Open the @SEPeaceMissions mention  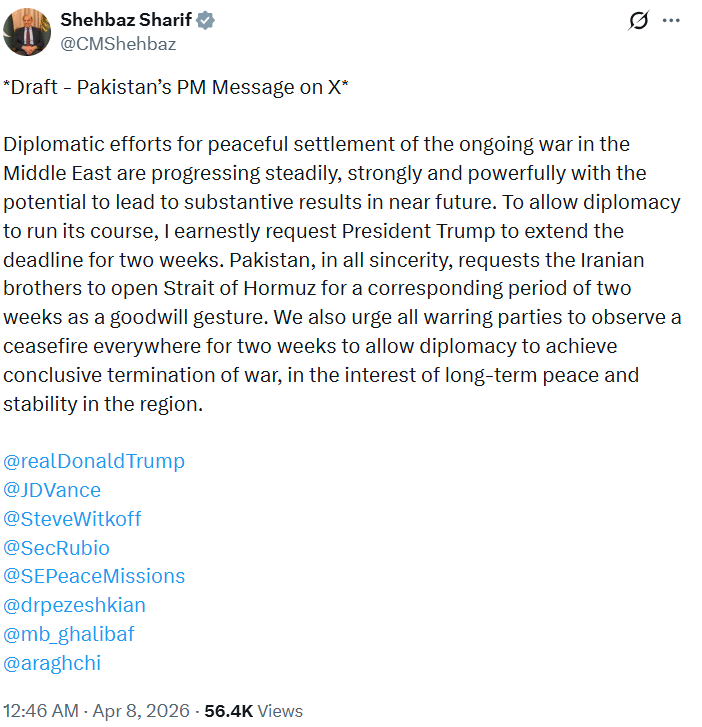tap(95, 576)
